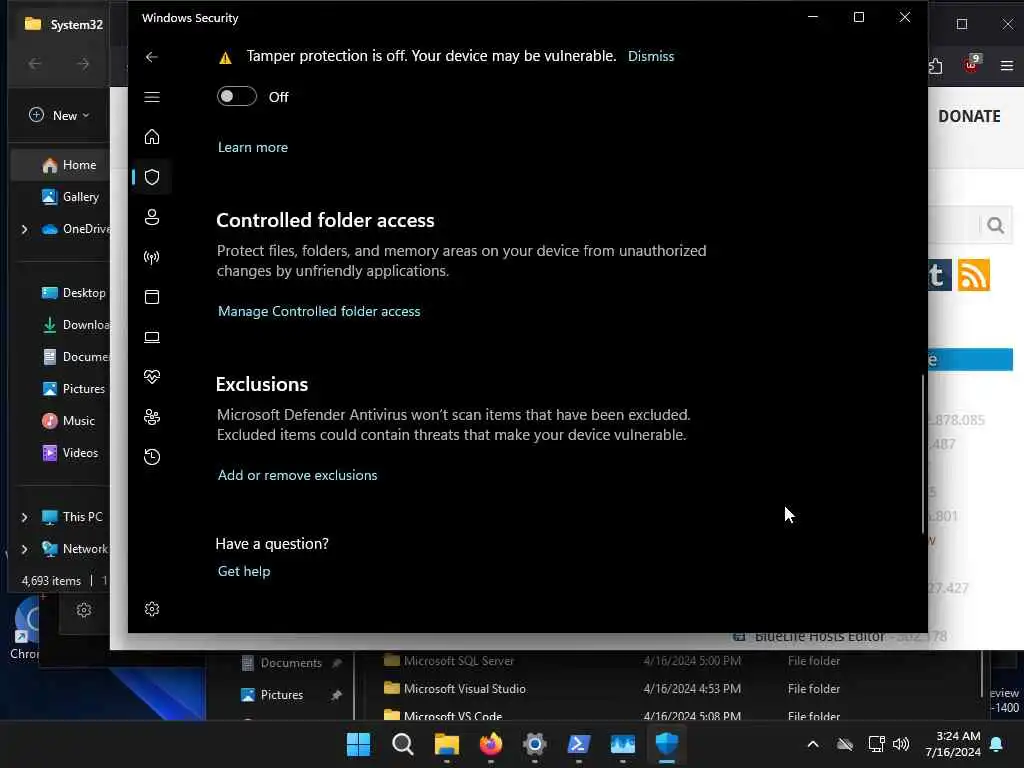Expand the This PC tree node
The height and width of the screenshot is (768, 1024).
point(24,517)
